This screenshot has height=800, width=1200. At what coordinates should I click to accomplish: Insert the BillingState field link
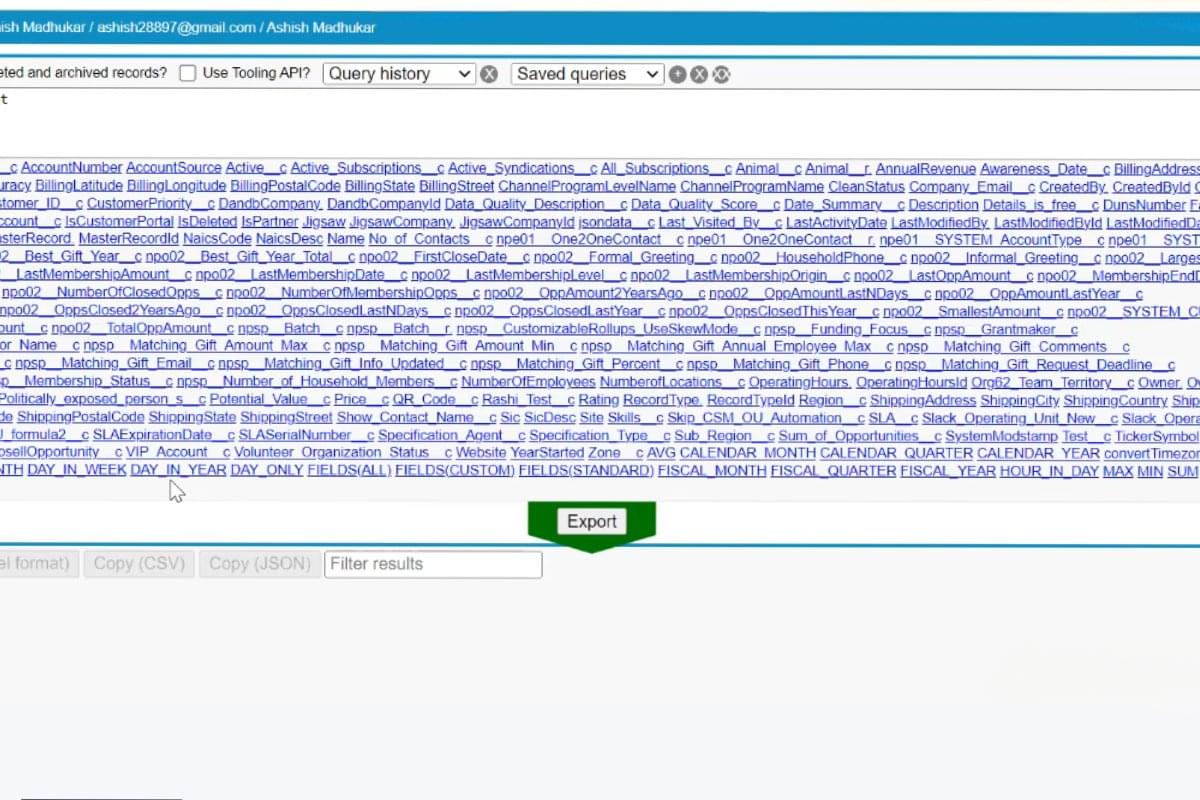[x=380, y=186]
